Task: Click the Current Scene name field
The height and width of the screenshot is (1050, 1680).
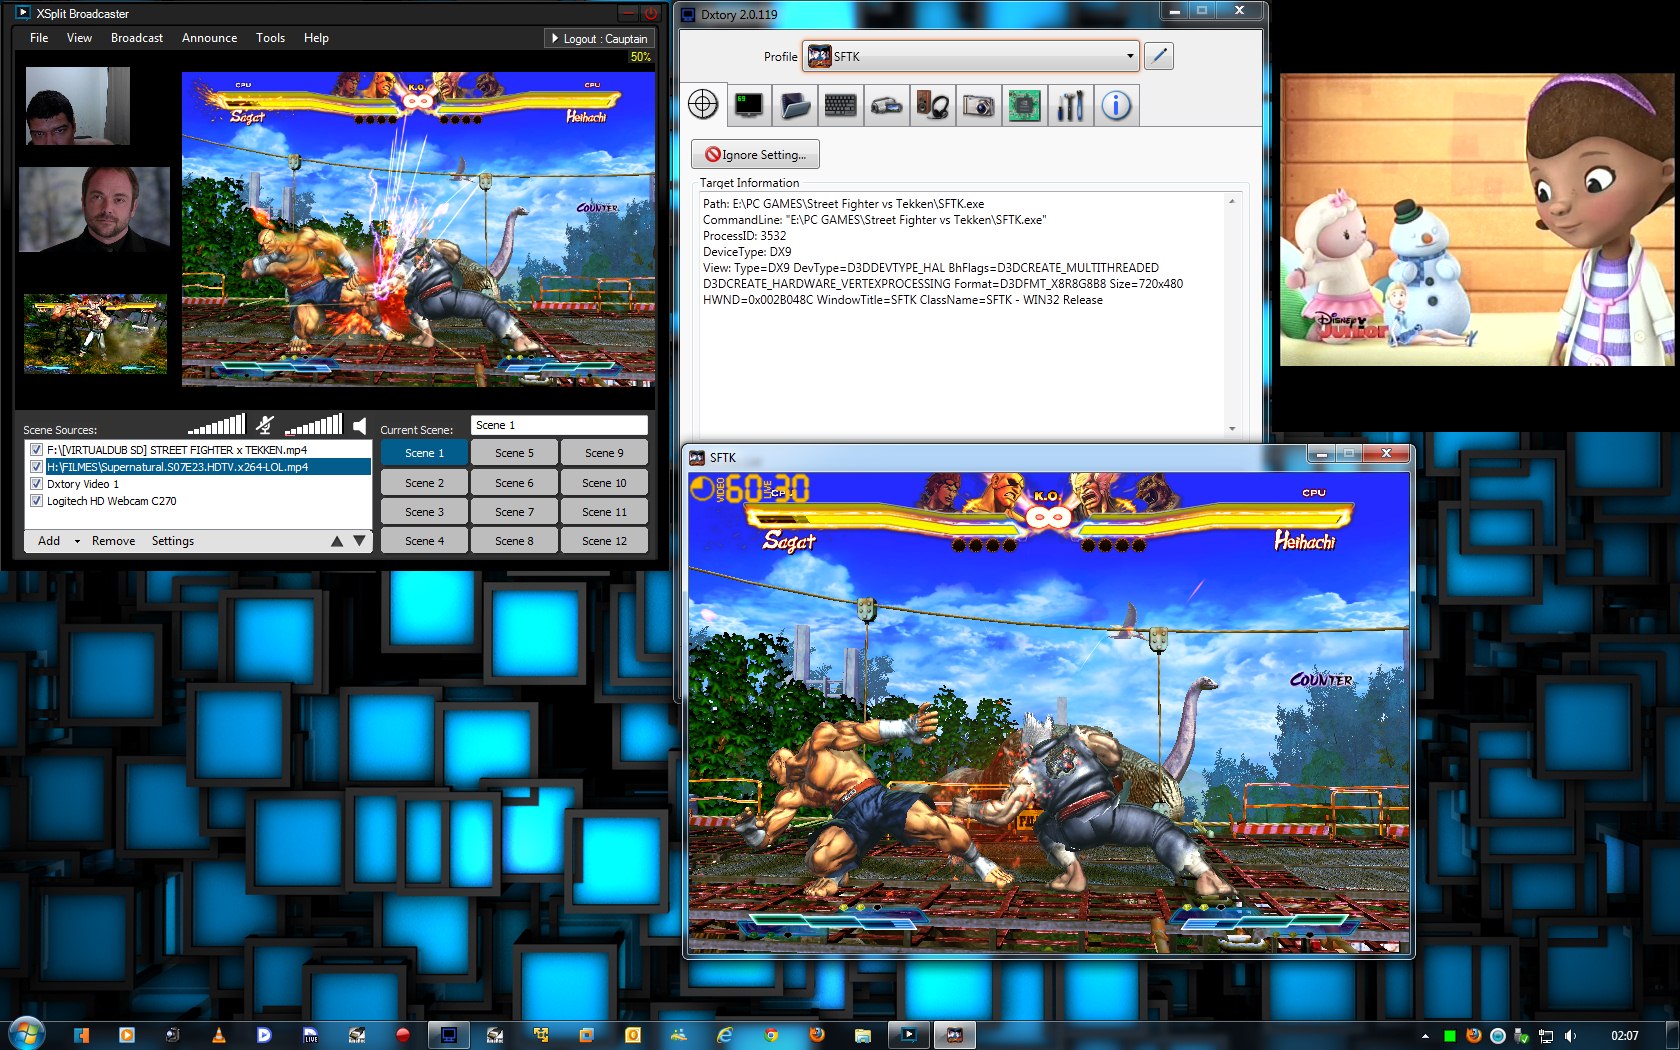Action: (x=559, y=425)
